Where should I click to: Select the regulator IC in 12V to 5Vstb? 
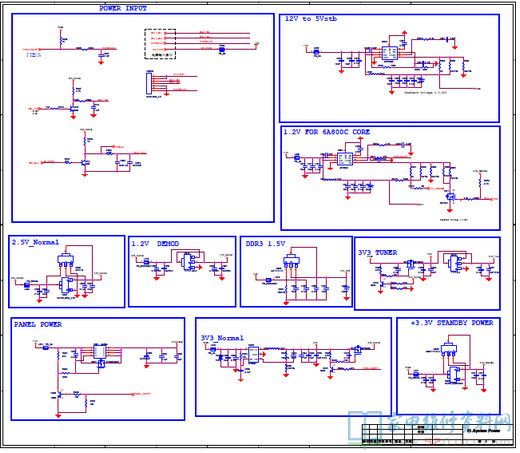point(389,53)
